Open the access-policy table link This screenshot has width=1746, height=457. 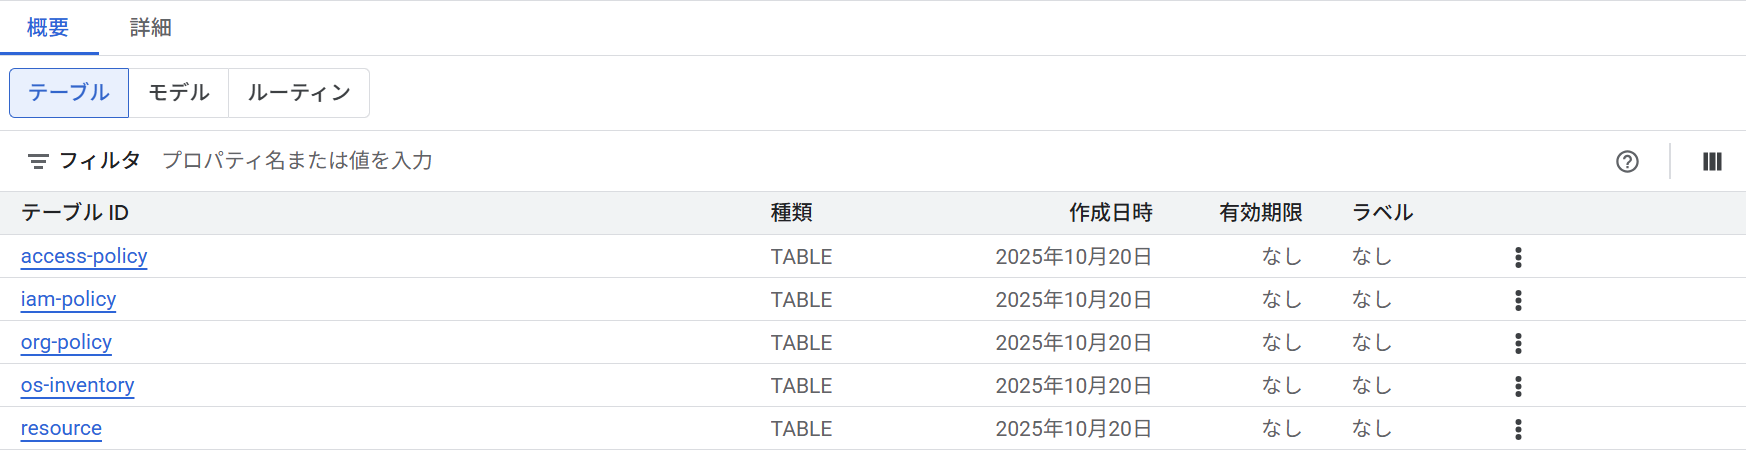coord(84,256)
